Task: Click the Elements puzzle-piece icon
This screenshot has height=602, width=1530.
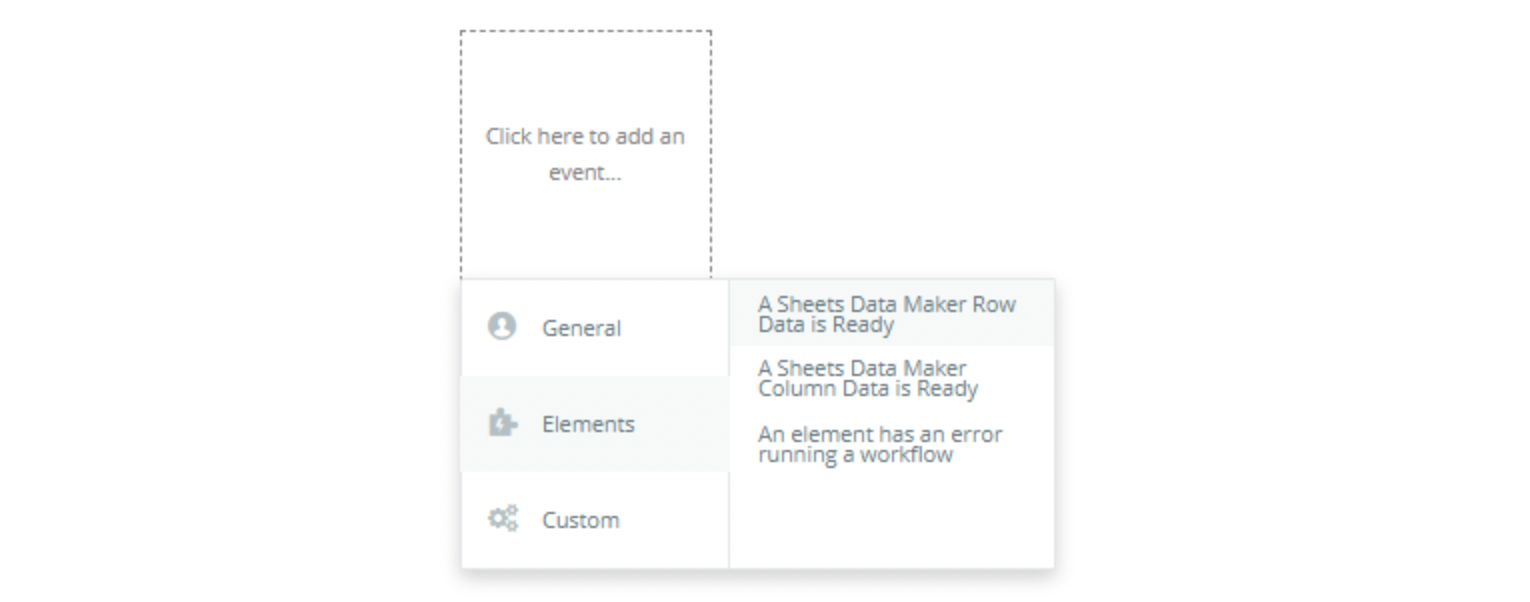Action: 502,423
